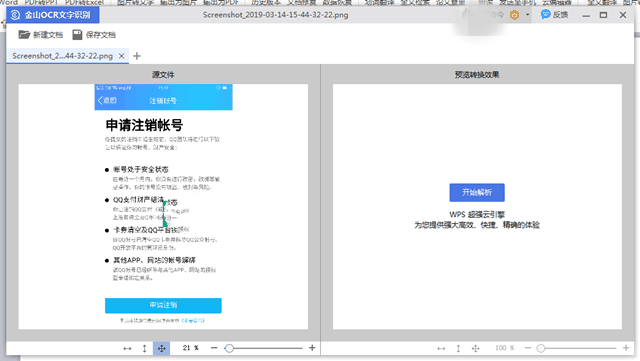Zoom out preview panel with minus
The height and width of the screenshot is (361, 640).
pos(528,348)
